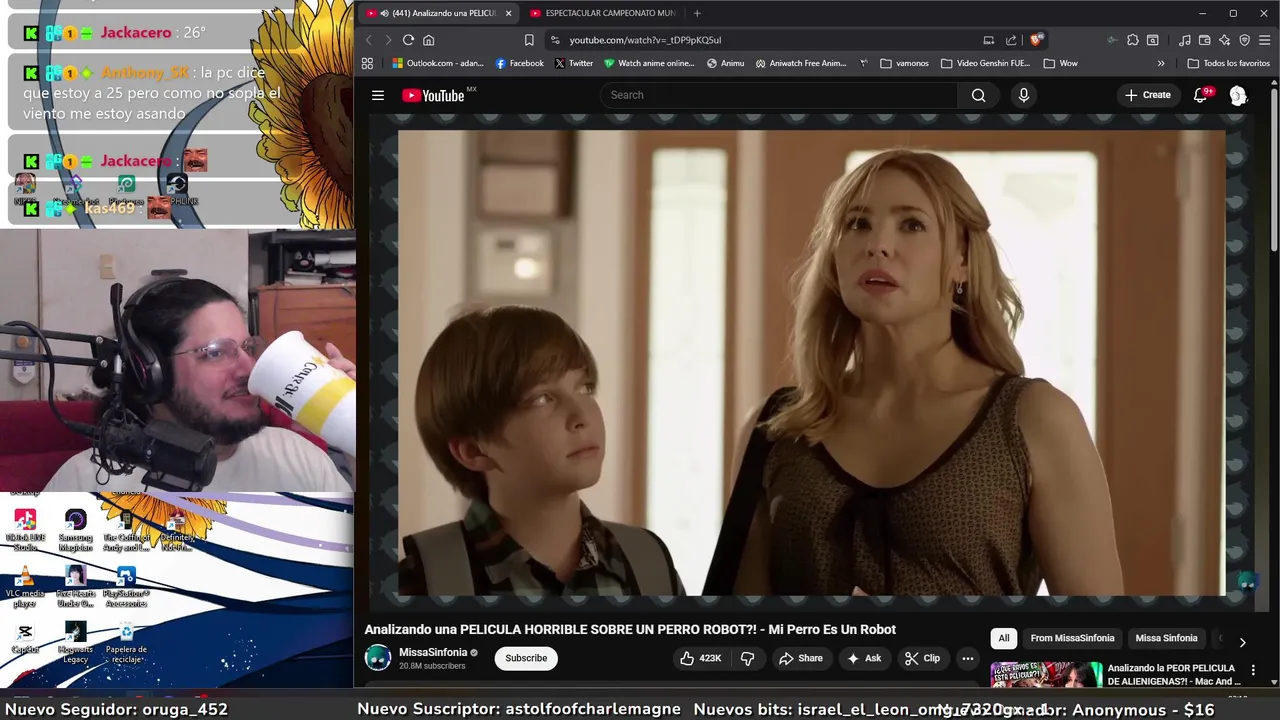Select the Missa Sinfonia filter chip

tap(1166, 638)
